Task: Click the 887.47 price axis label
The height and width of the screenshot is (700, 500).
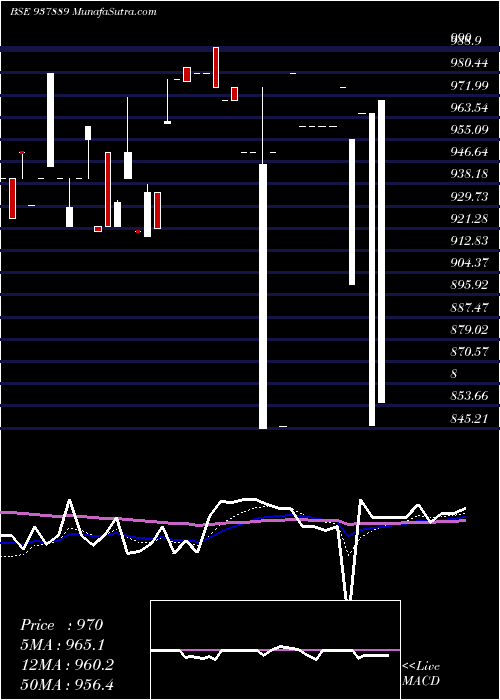Action: pos(469,308)
